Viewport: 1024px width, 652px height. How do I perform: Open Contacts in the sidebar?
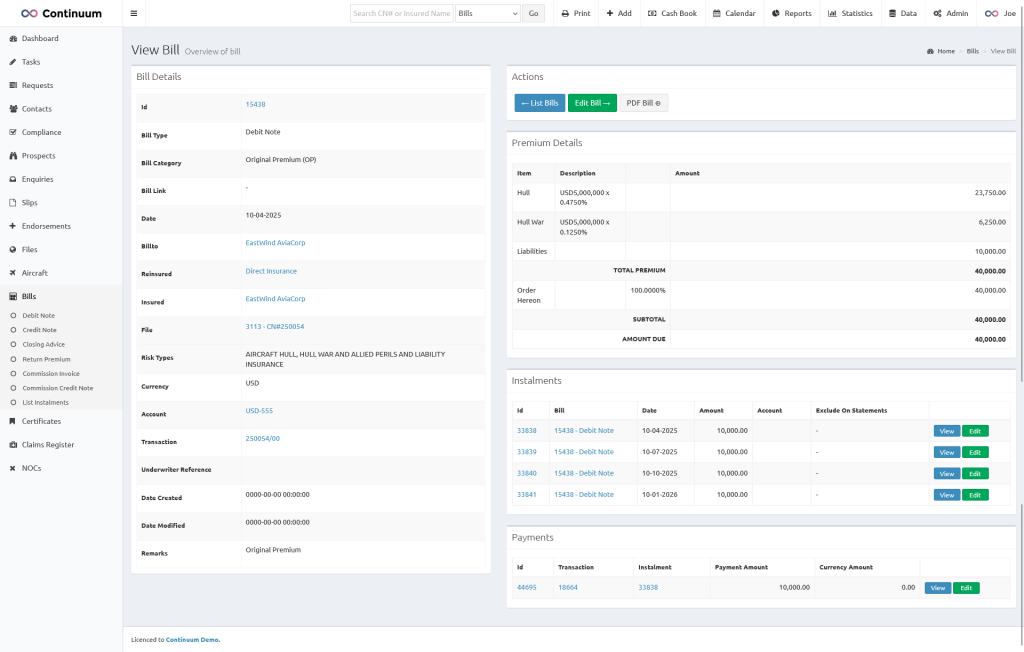coord(37,109)
